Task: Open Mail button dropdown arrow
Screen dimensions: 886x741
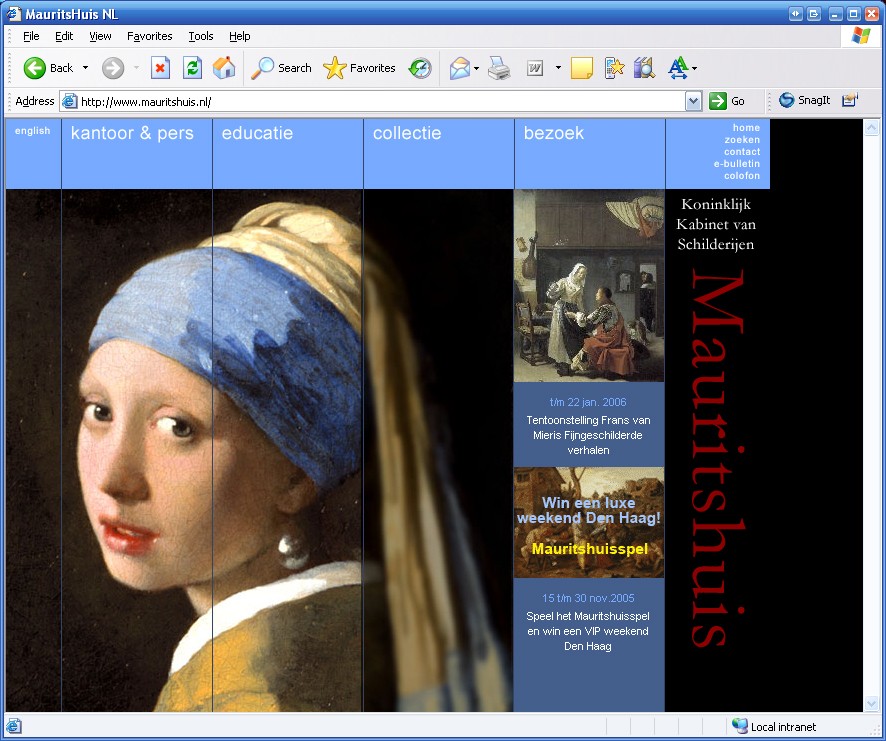Action: [476, 68]
